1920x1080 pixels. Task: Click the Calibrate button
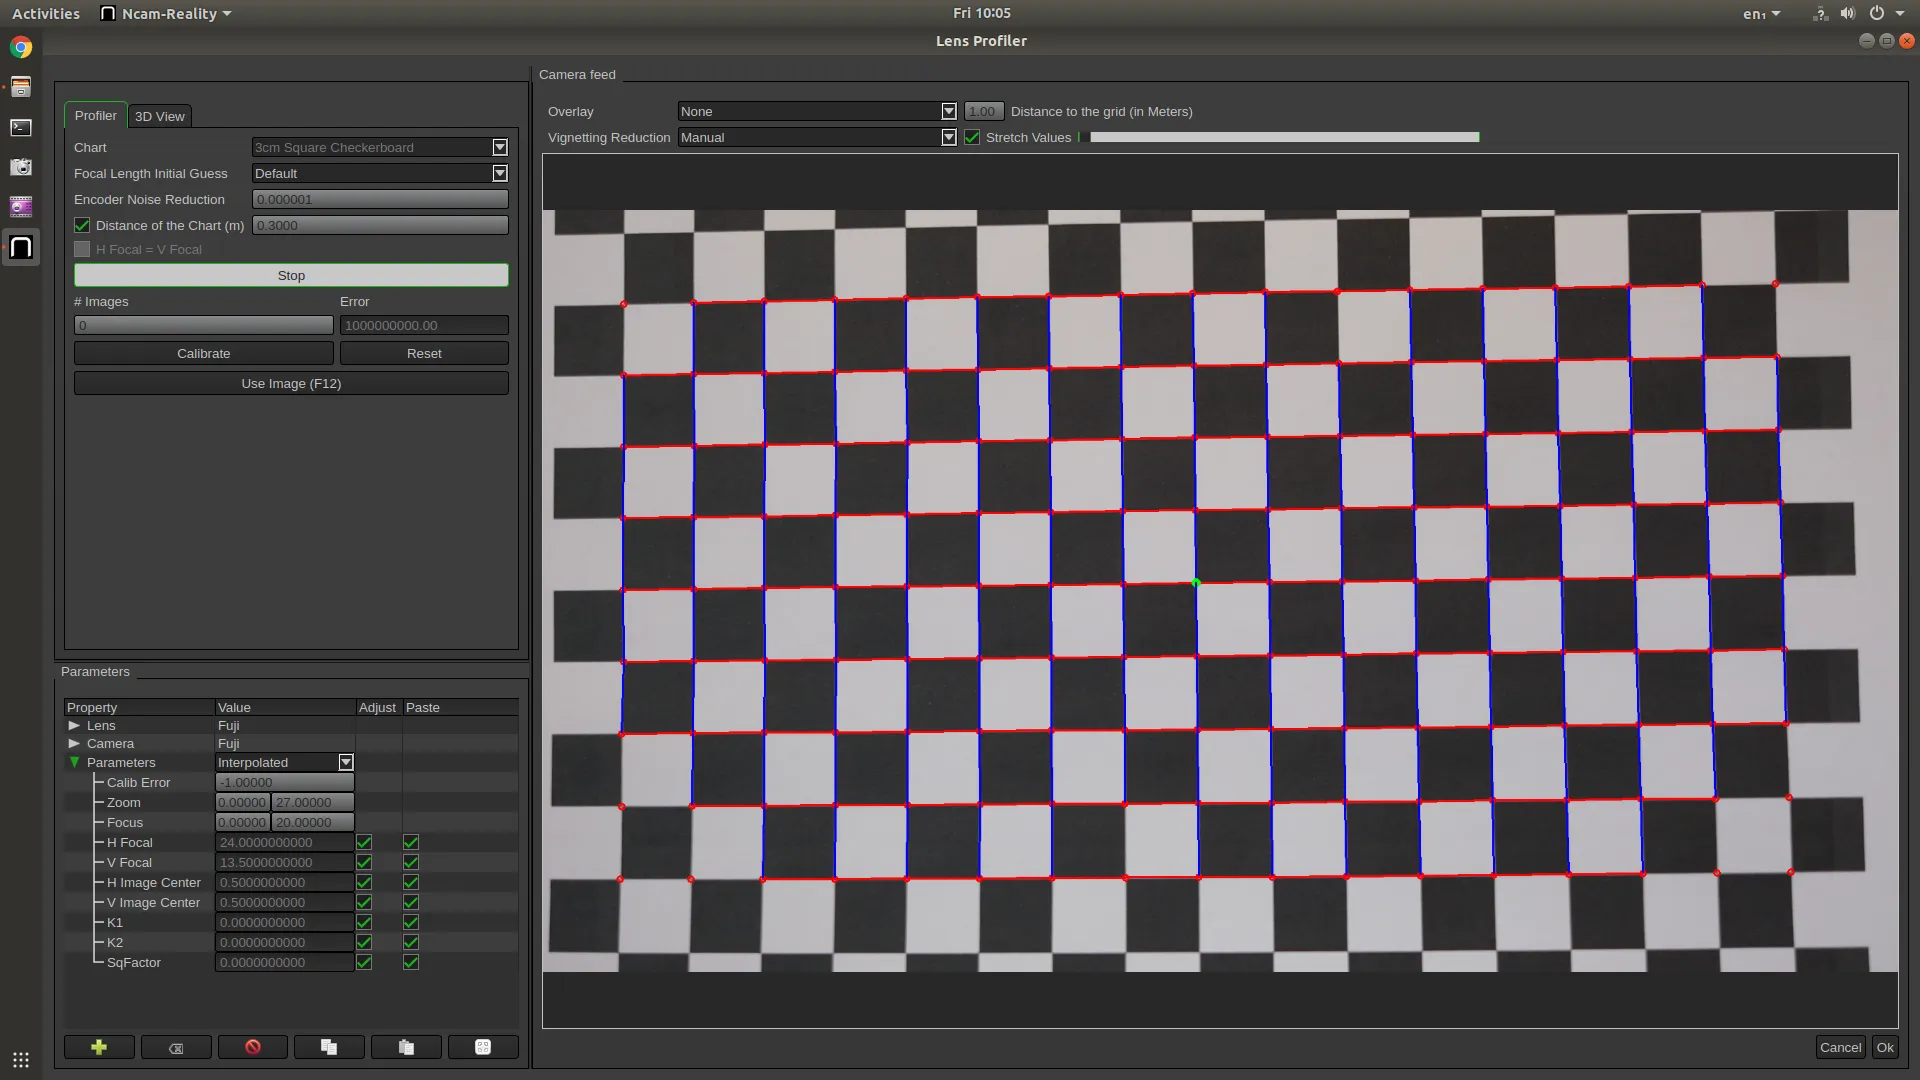[204, 353]
